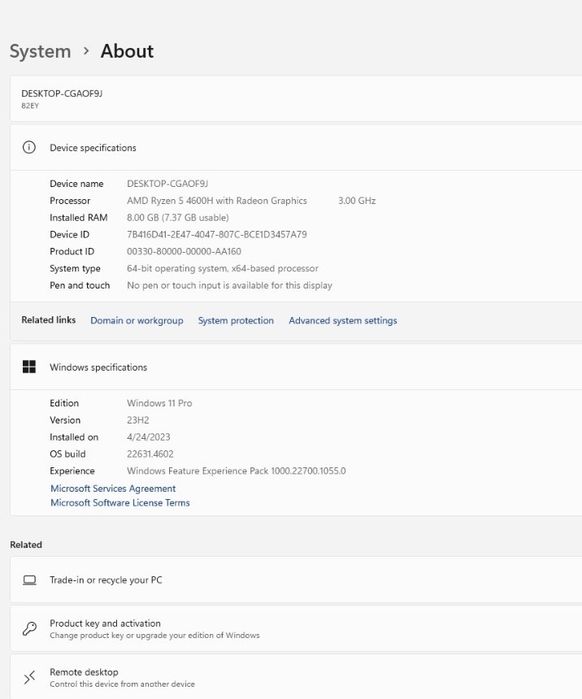The image size is (582, 699).
Task: Collapse the Windows specifications section
Action: click(x=296, y=367)
